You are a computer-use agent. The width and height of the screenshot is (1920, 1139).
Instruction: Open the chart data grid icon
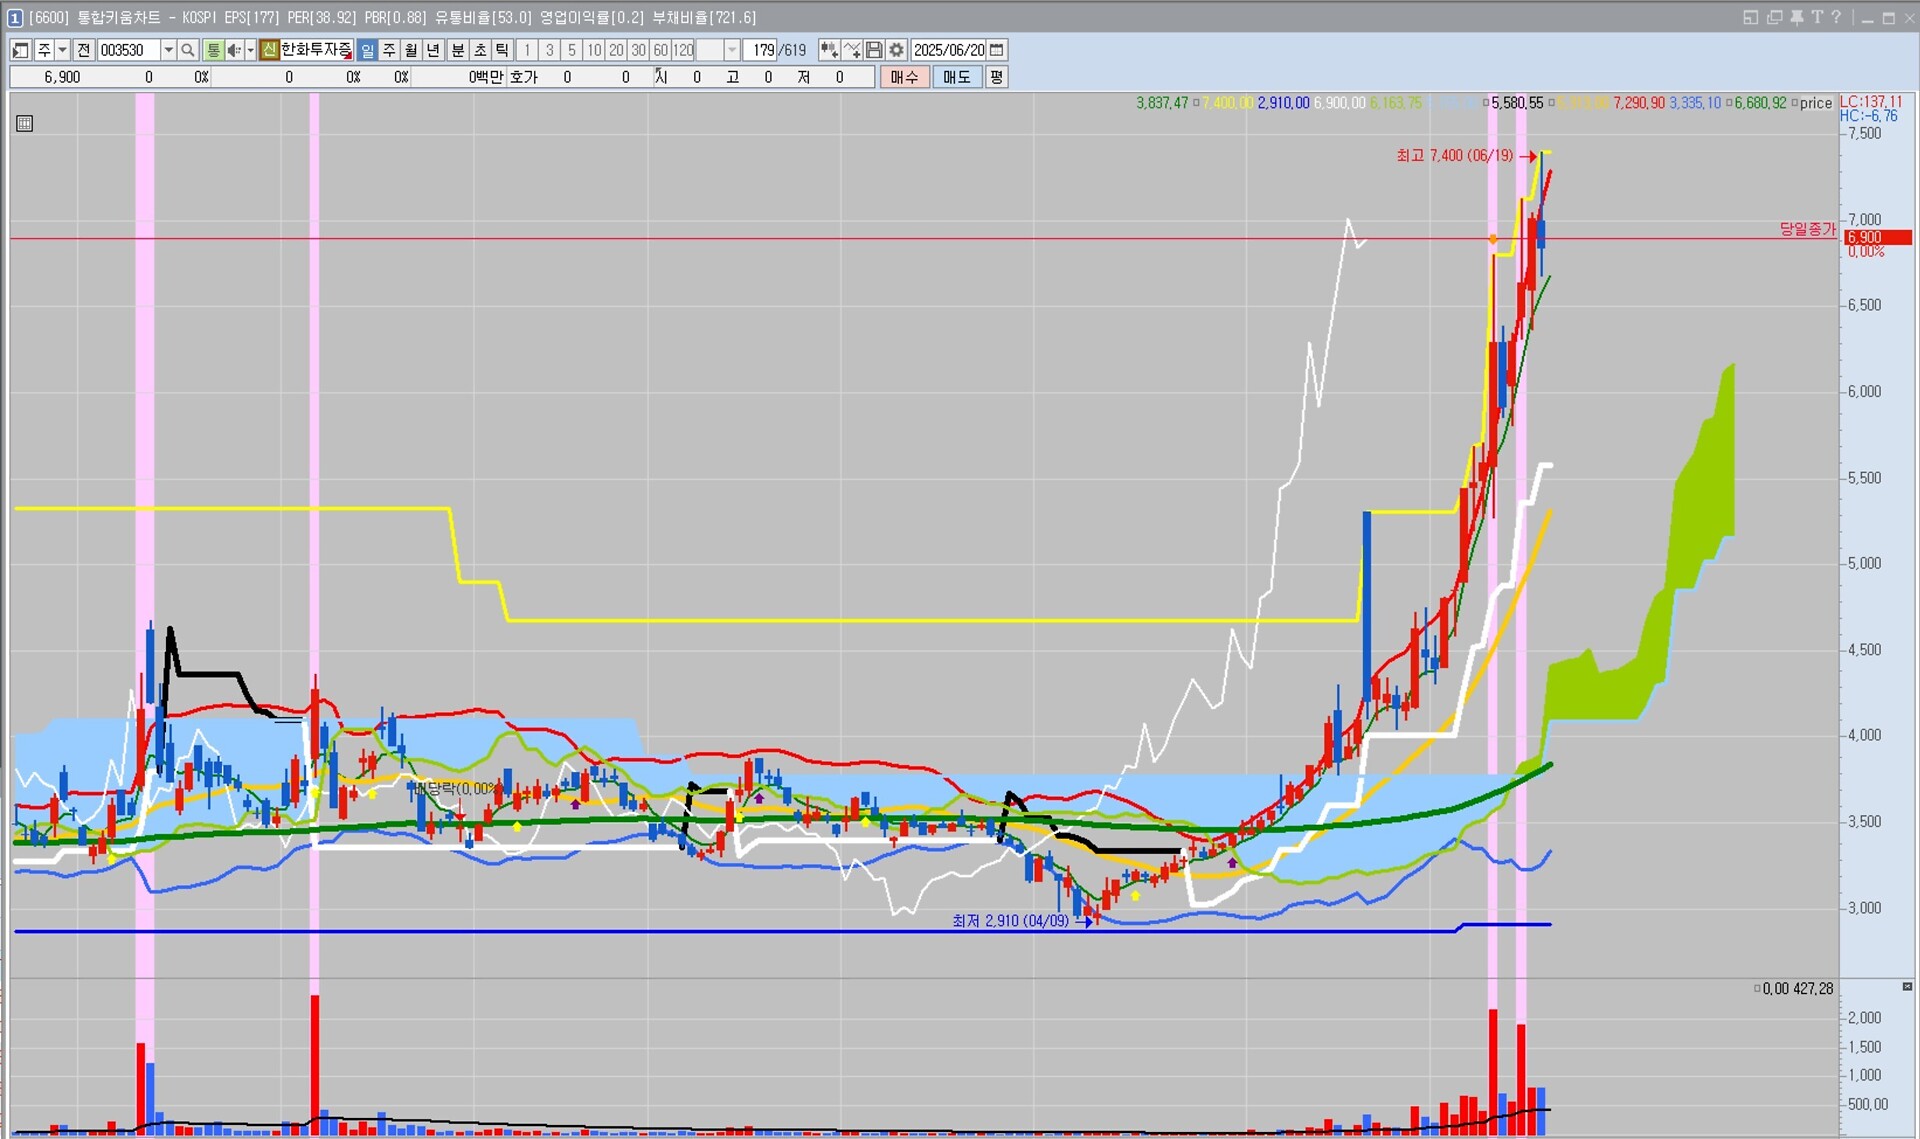[x=25, y=123]
